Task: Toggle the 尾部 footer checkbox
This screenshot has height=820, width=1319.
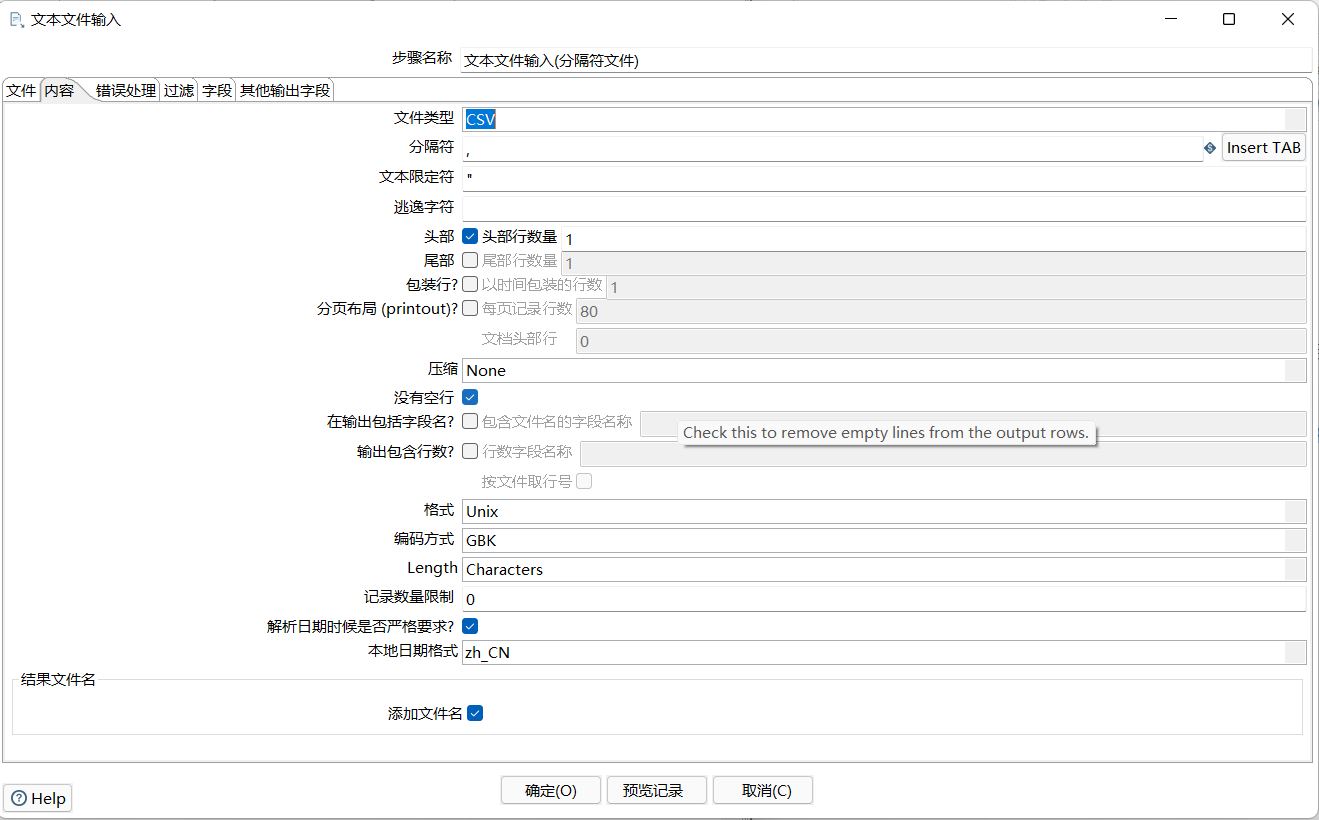Action: (x=470, y=260)
